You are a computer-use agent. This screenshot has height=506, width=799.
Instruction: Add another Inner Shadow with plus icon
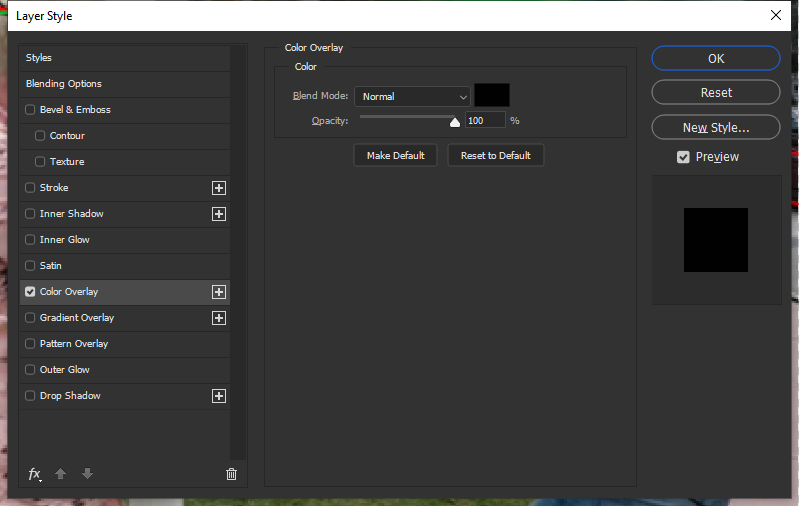coord(219,214)
